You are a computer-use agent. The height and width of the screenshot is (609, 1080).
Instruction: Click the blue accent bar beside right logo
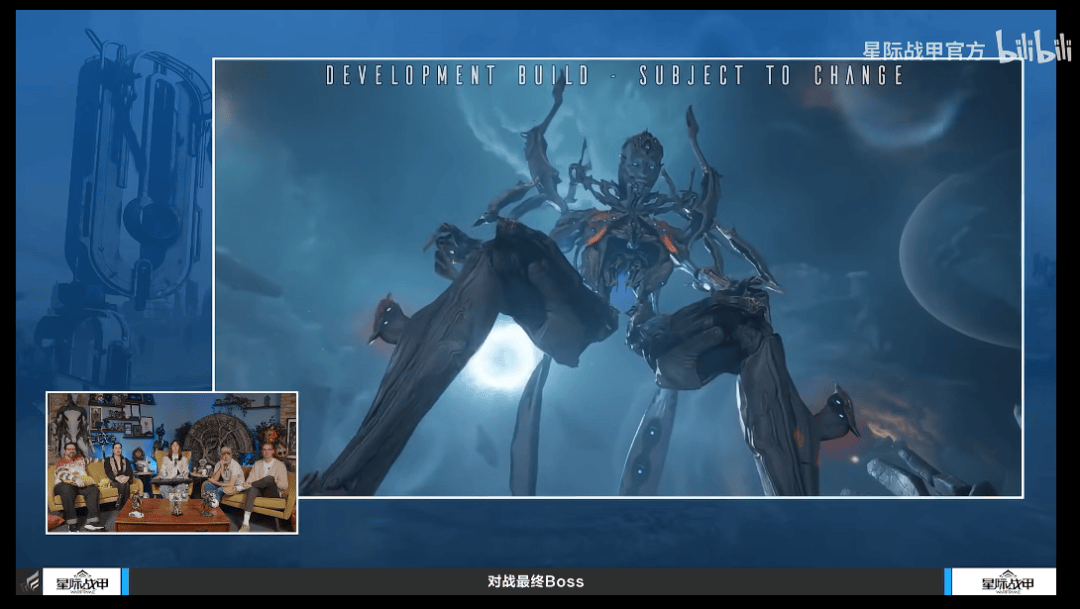coord(947,582)
